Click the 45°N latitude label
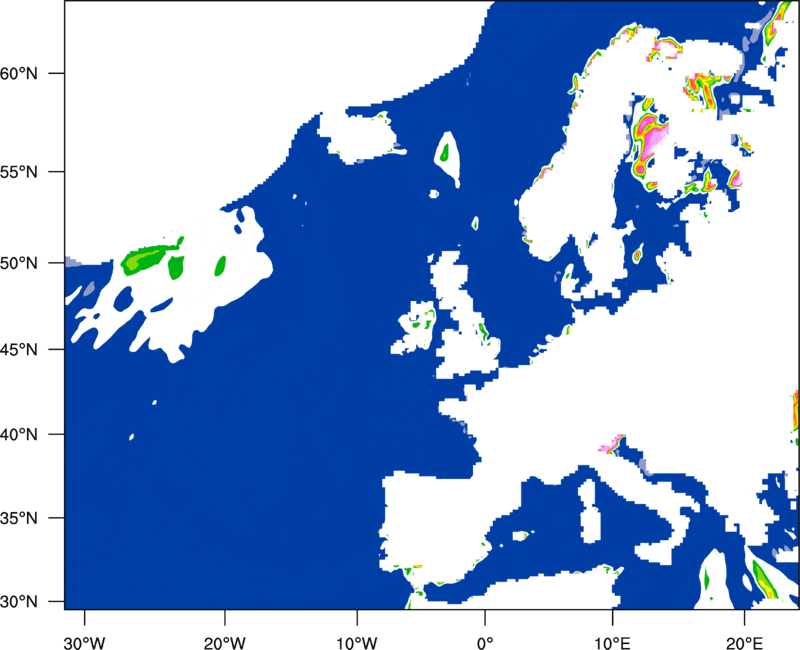This screenshot has height=650, width=800. tap(19, 349)
